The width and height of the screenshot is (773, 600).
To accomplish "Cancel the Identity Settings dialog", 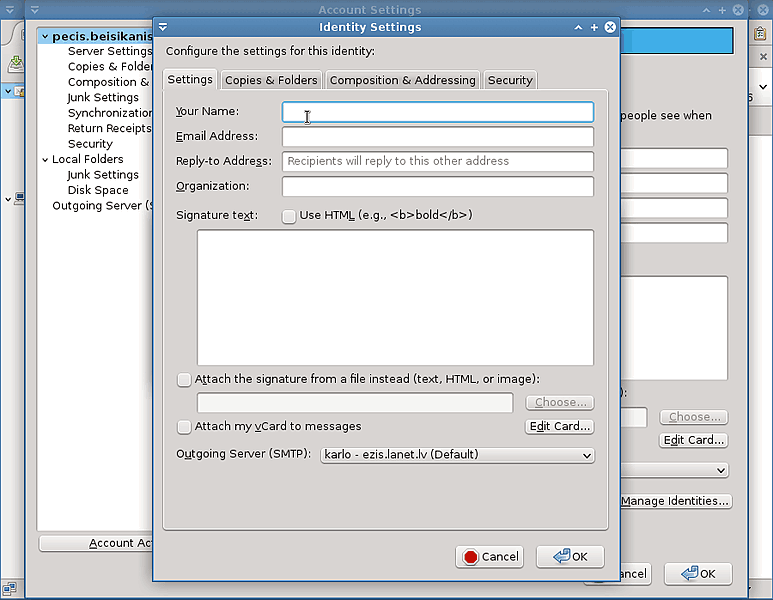I will click(x=490, y=557).
